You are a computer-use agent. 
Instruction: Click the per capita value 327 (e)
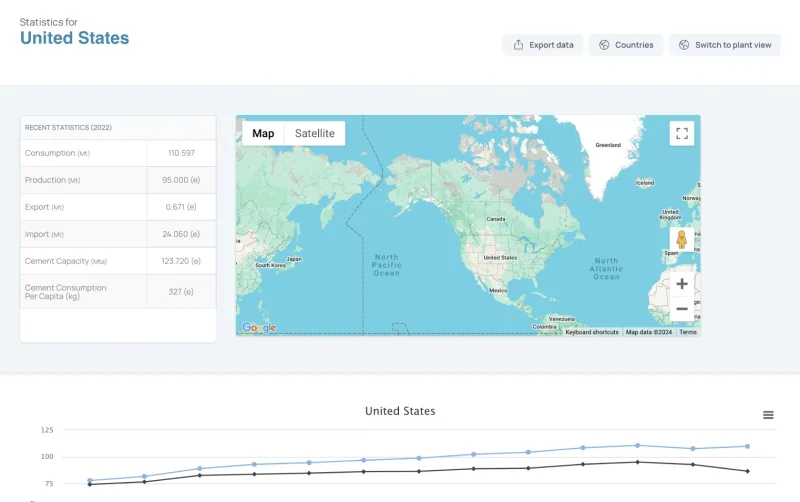(181, 292)
